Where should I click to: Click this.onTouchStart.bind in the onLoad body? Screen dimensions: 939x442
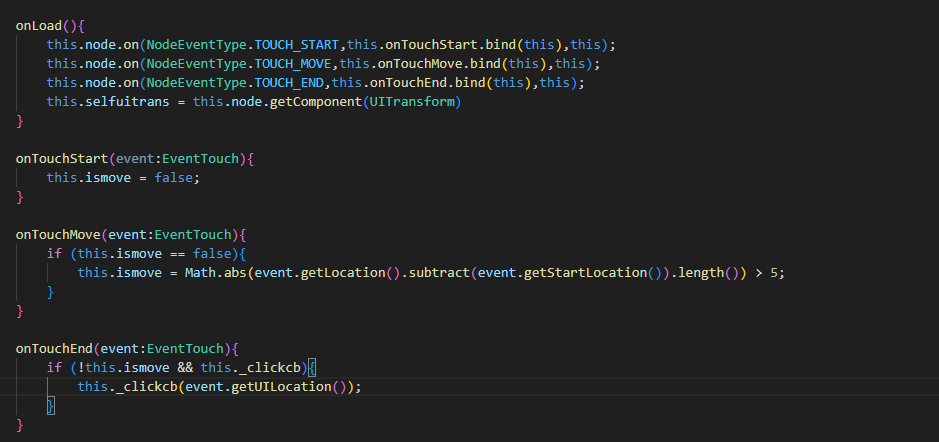[x=431, y=45]
